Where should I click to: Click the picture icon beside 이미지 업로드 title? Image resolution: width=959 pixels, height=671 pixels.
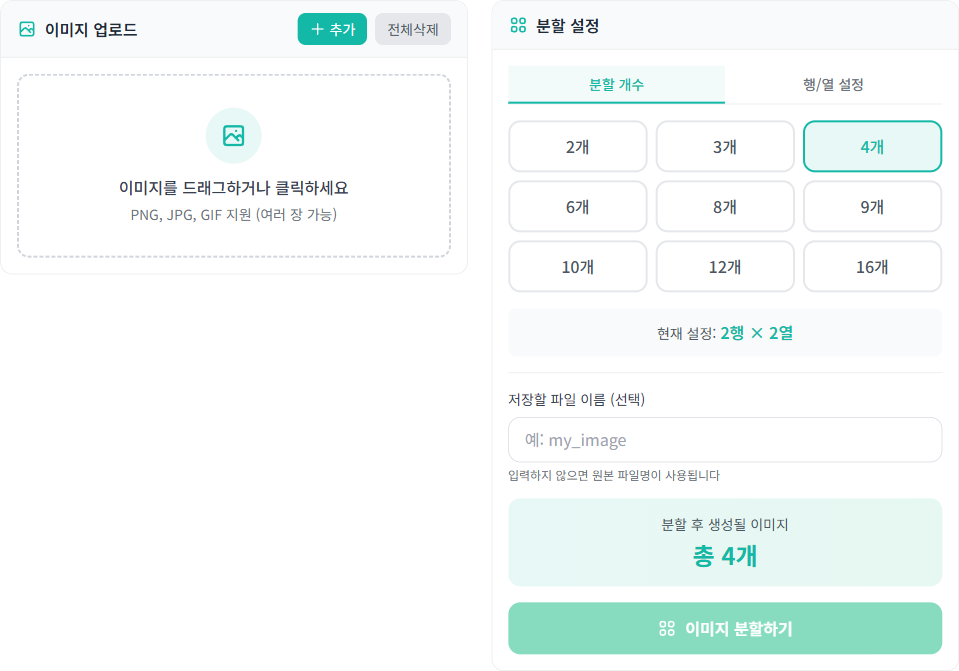(x=26, y=29)
